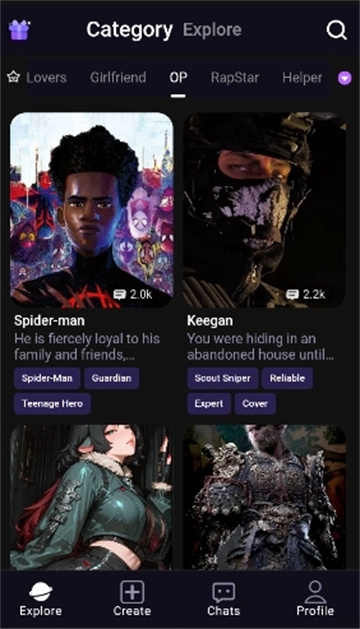Screen dimensions: 360x629
Task: Tap the Guardian tag chip
Action: tap(112, 378)
